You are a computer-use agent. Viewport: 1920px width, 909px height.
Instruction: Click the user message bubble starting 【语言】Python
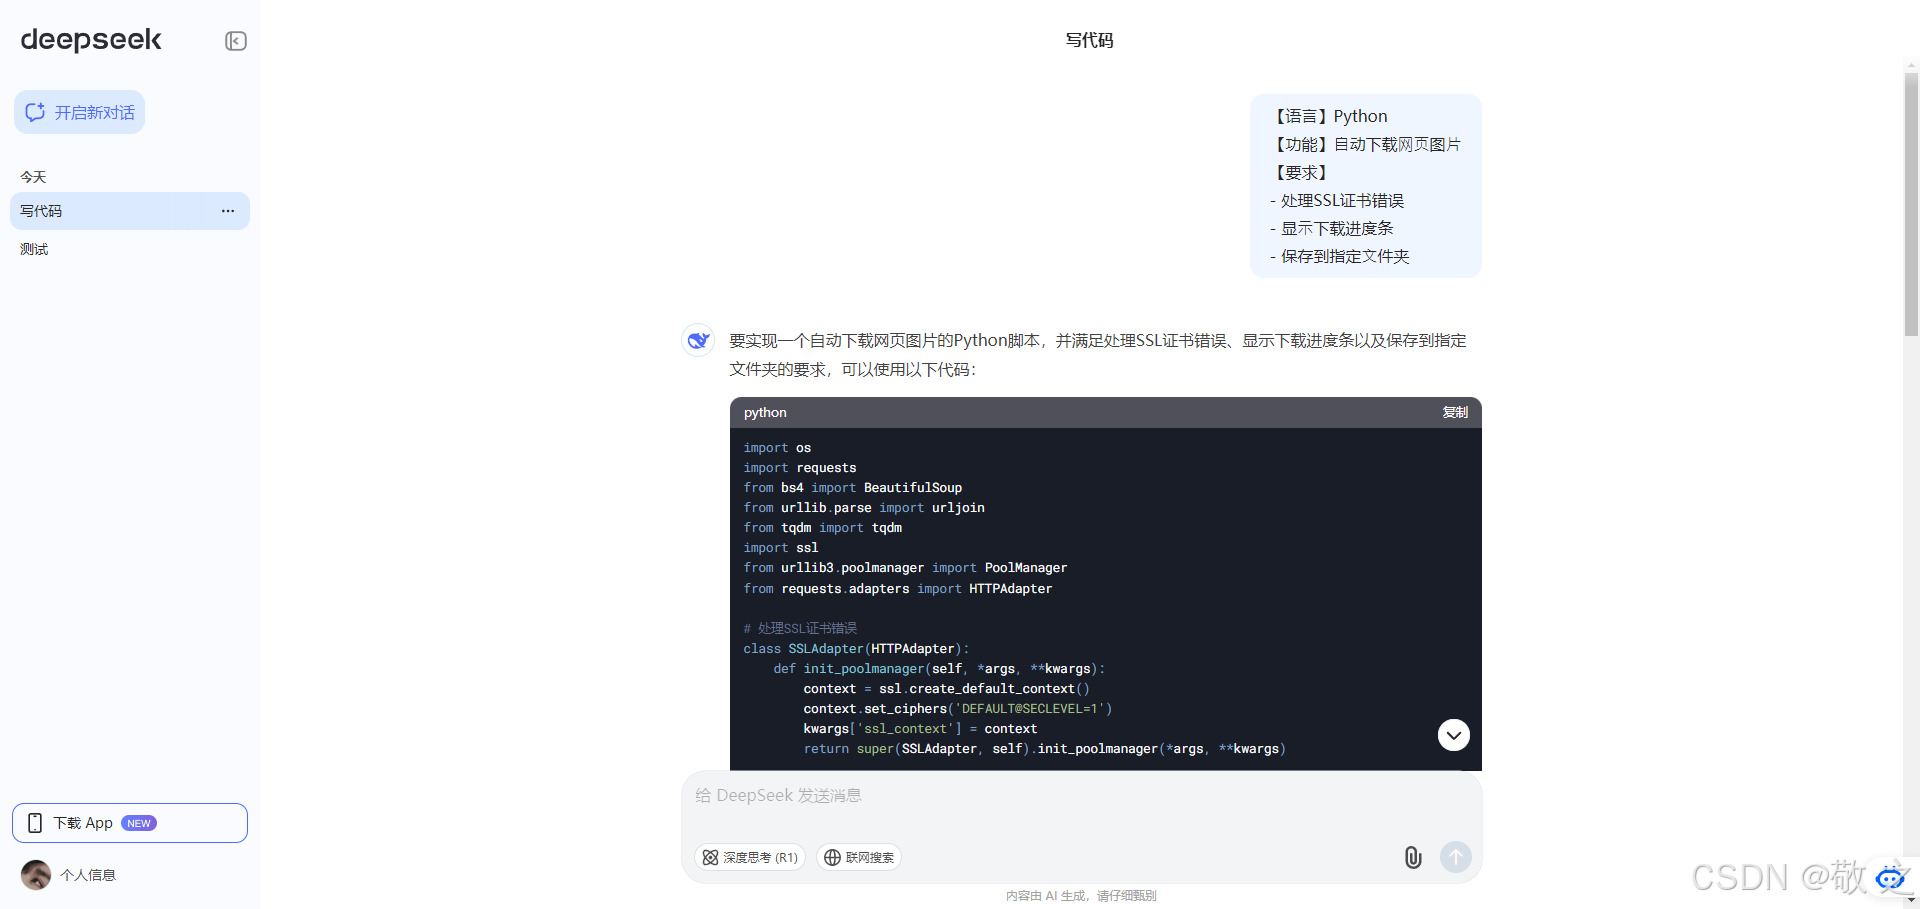tap(1366, 186)
